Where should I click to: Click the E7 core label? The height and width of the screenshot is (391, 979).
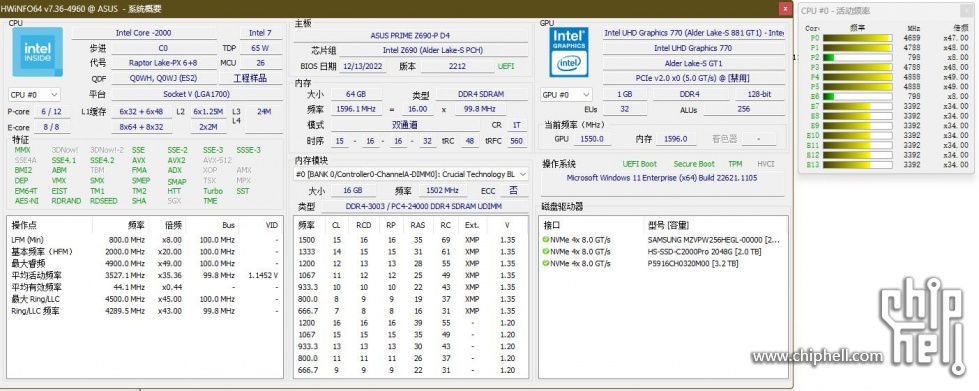point(815,106)
